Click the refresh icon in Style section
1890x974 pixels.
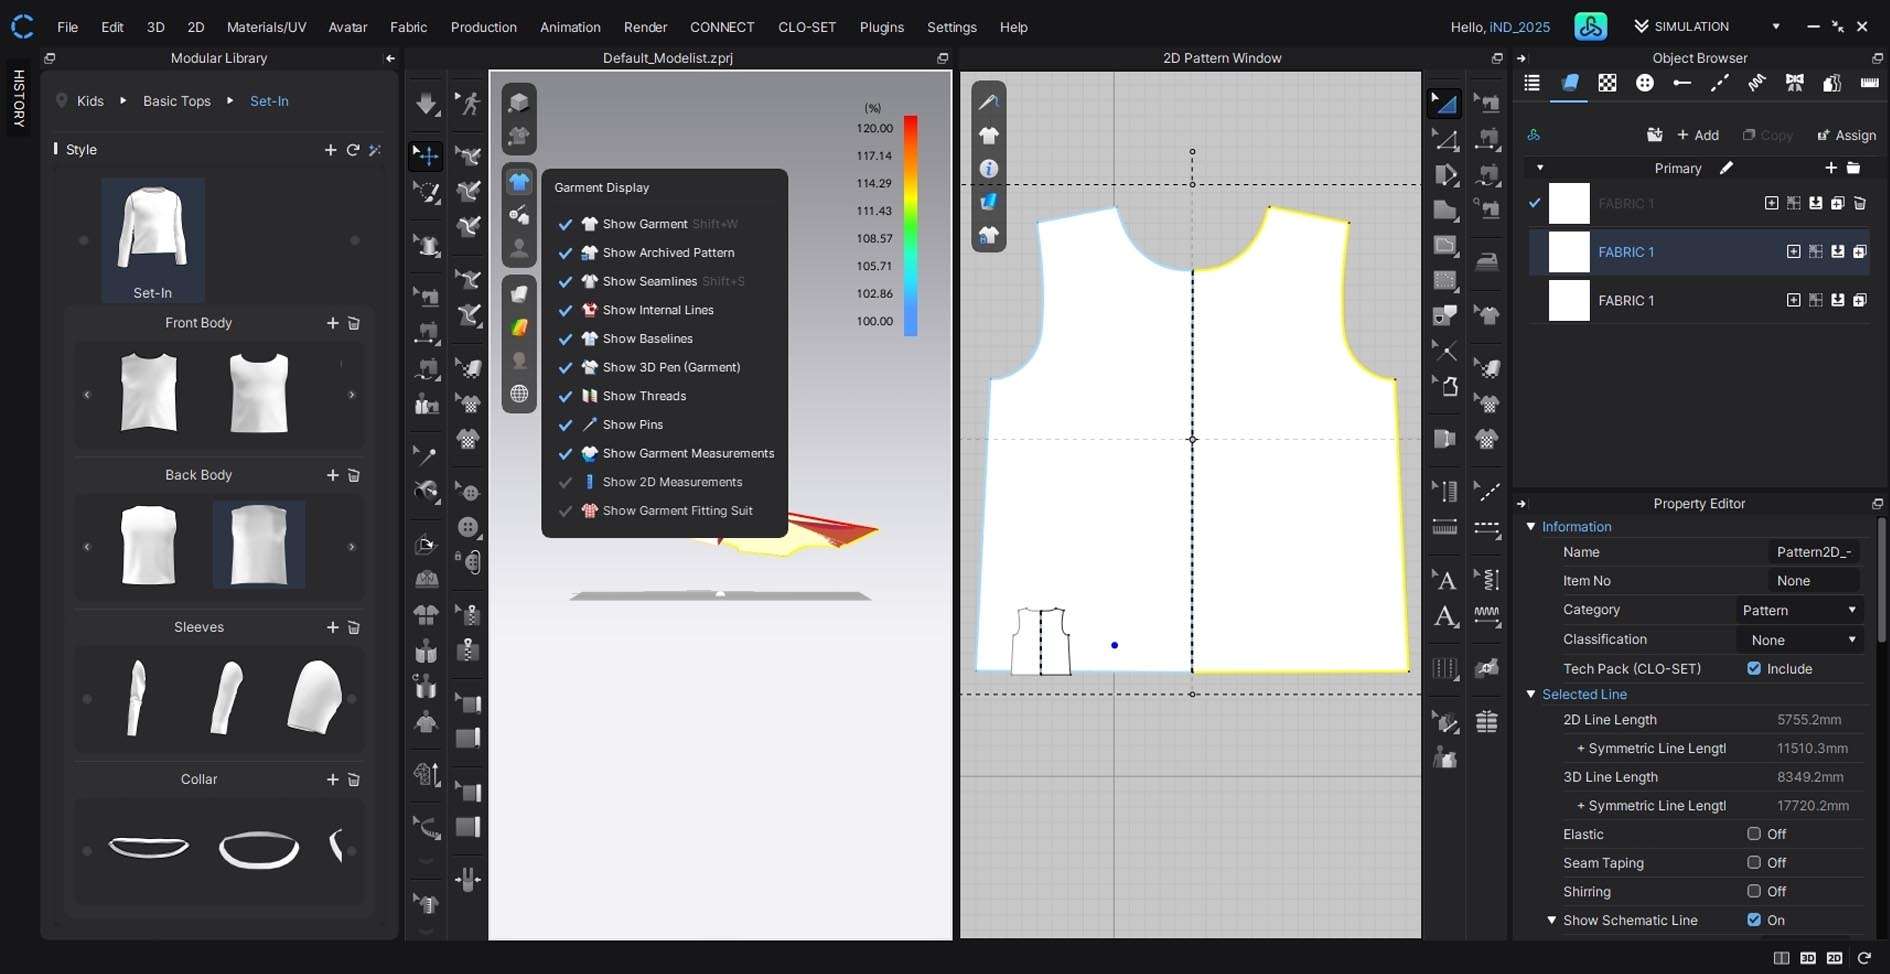tap(353, 149)
